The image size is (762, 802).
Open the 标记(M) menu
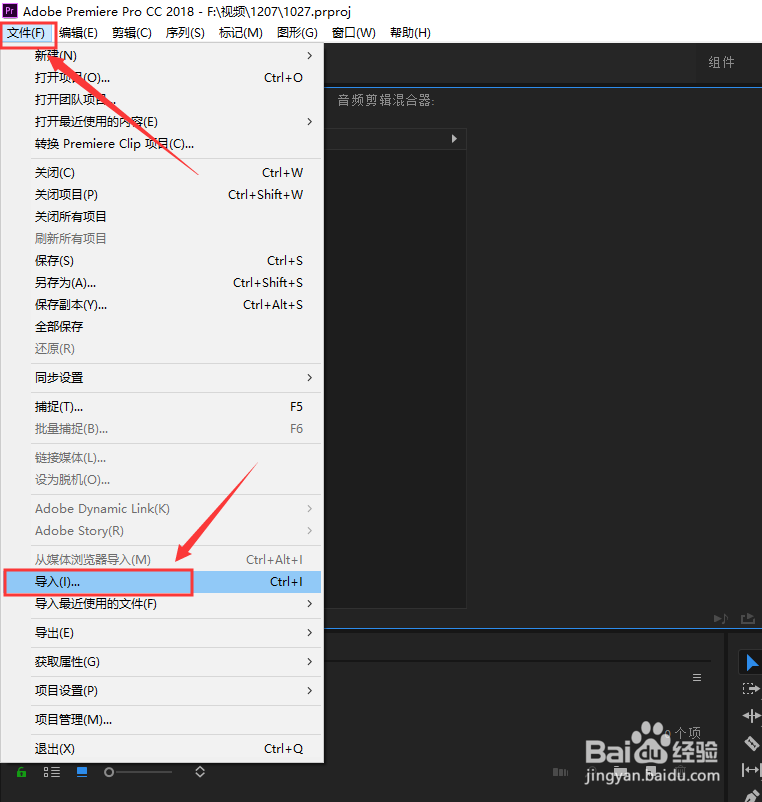point(240,33)
